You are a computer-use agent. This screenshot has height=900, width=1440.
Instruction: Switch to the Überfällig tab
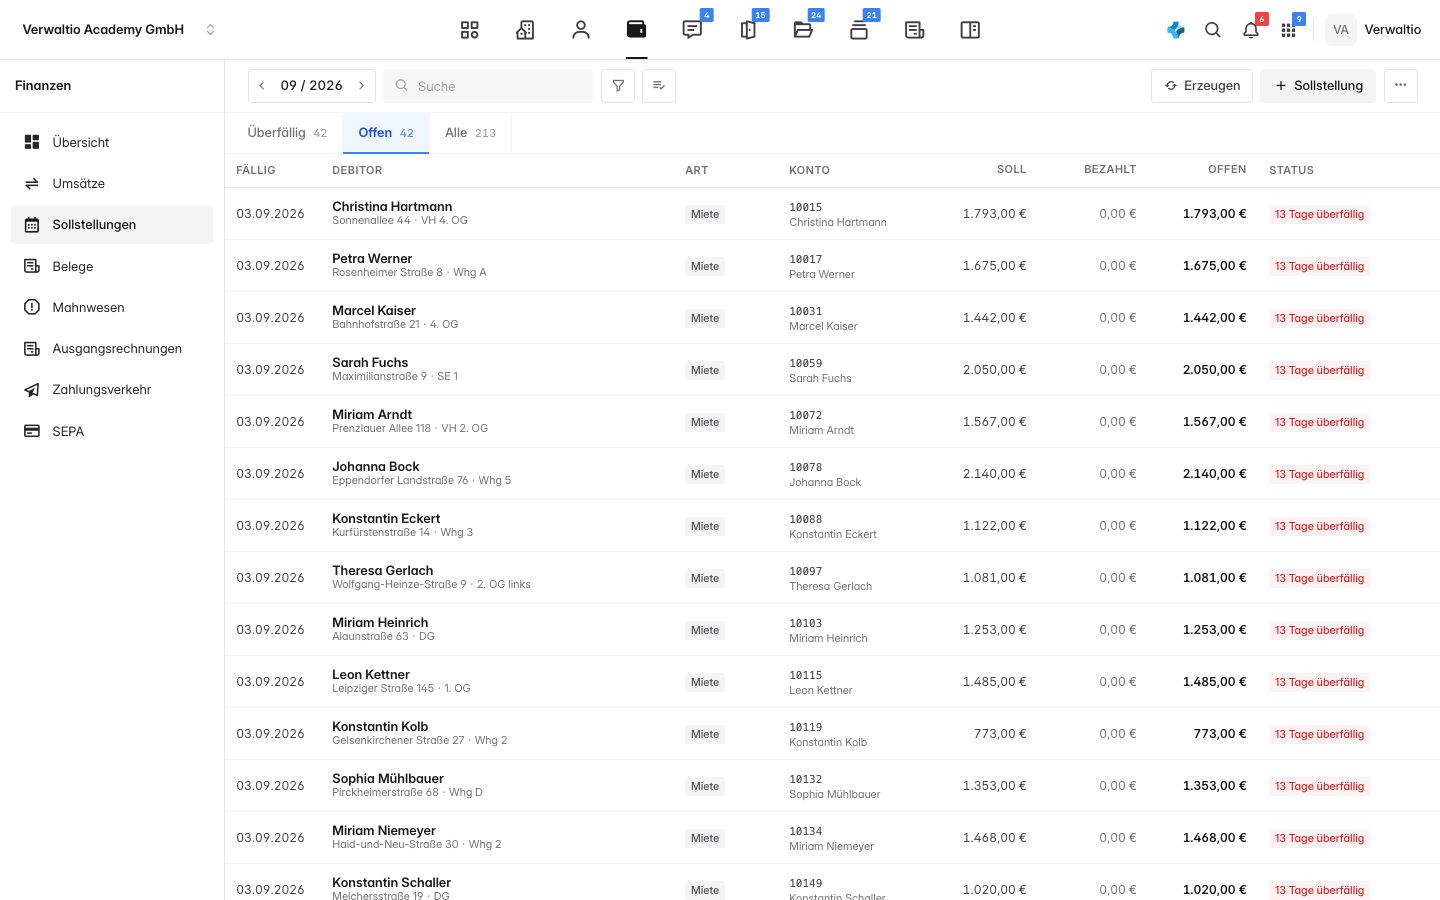coord(287,133)
